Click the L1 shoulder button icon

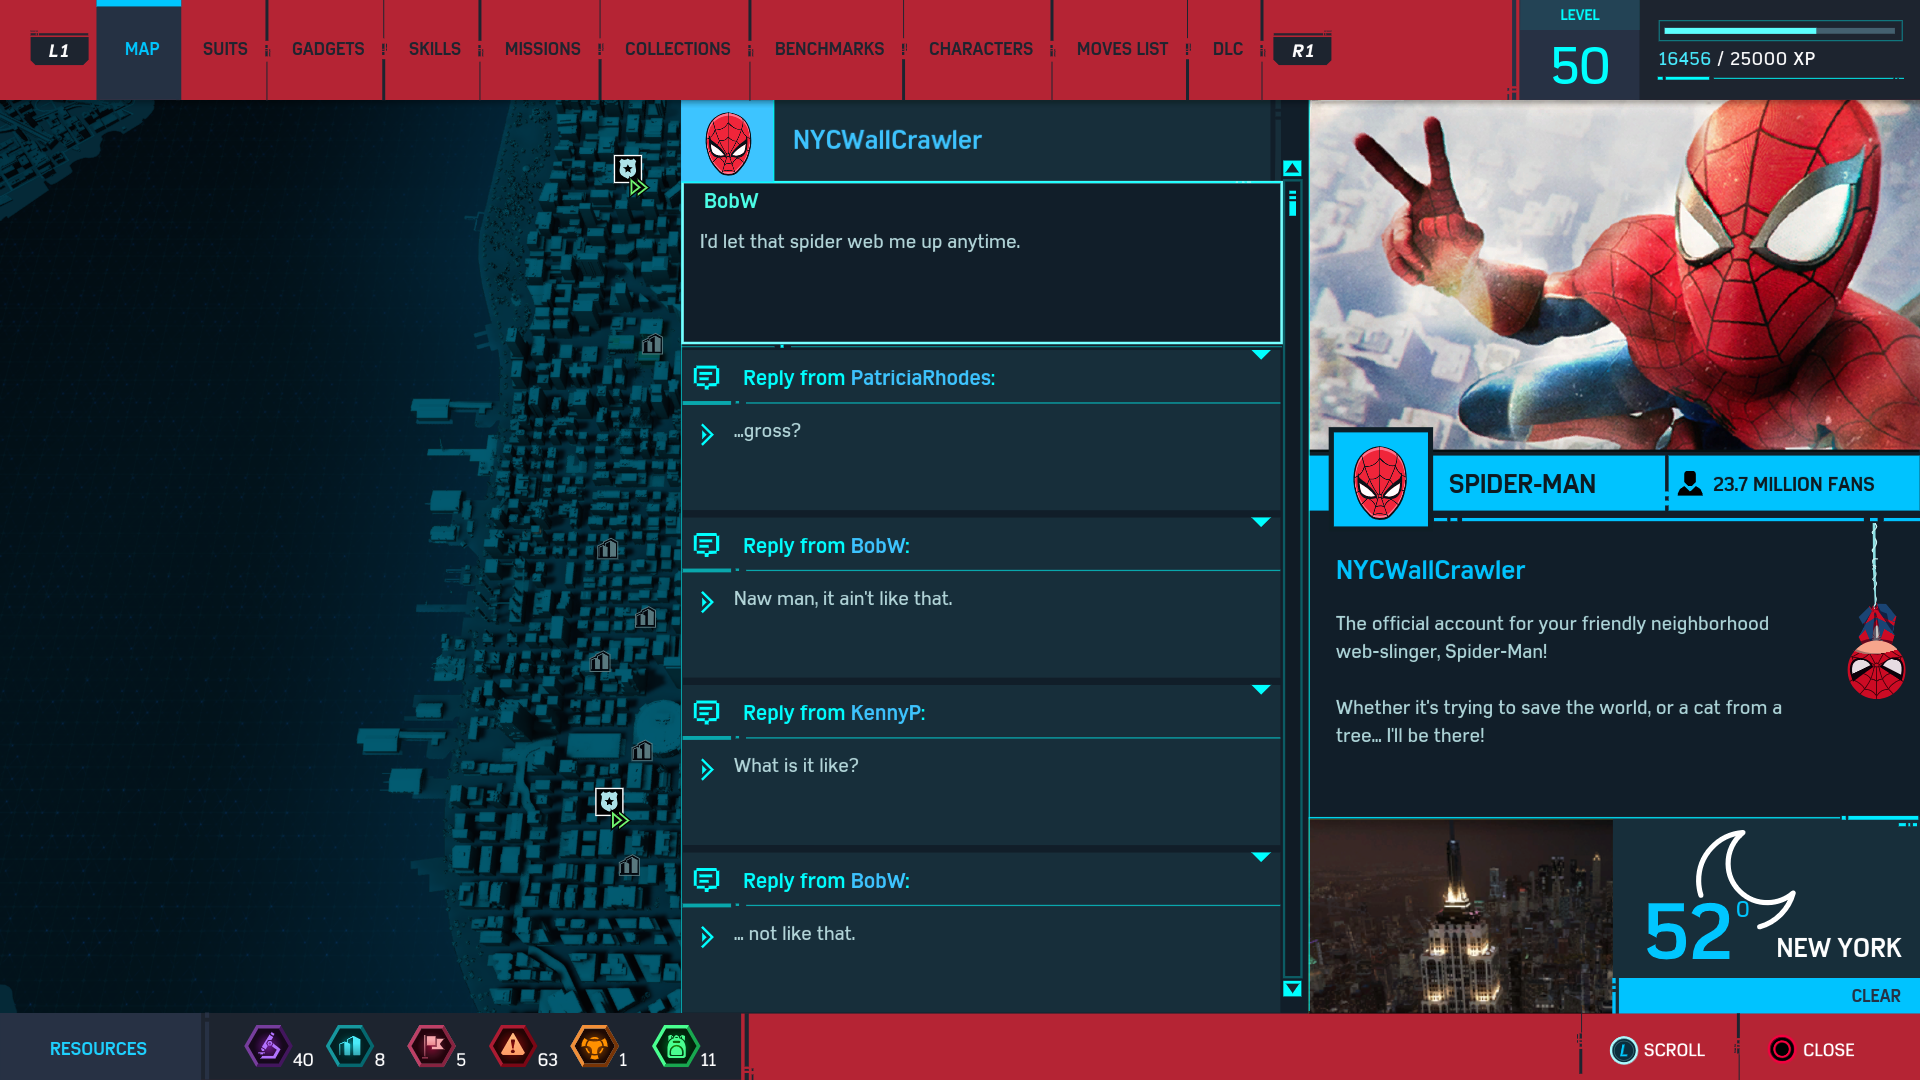(x=59, y=50)
